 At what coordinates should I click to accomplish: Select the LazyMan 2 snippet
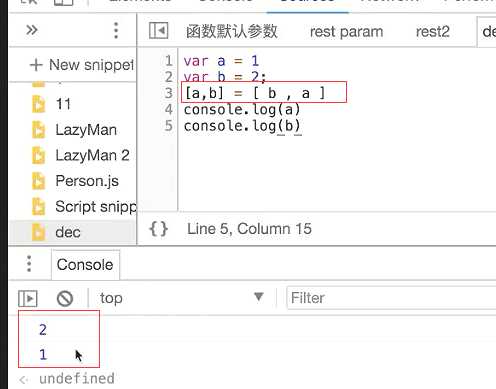click(x=92, y=155)
